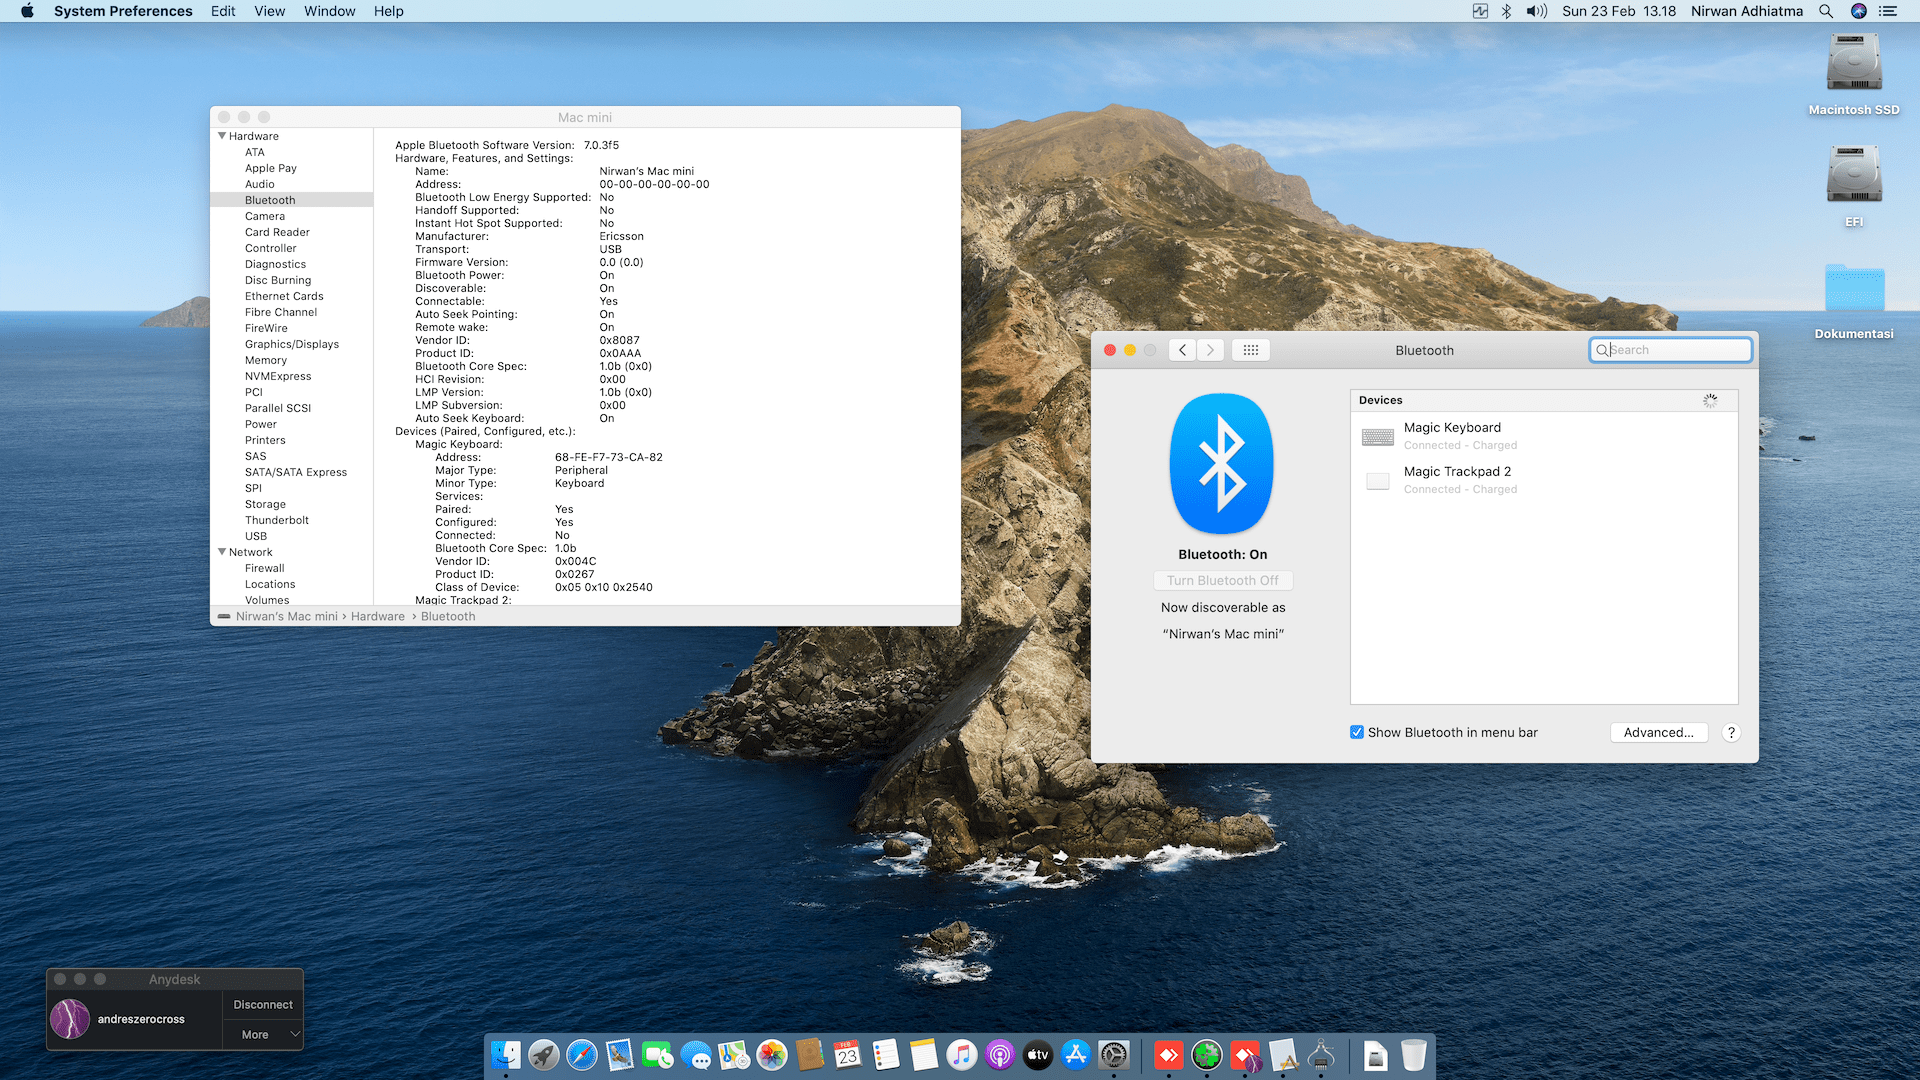Select NVMExpress in the Mac mini sidebar
Image resolution: width=1920 pixels, height=1080 pixels.
point(278,376)
